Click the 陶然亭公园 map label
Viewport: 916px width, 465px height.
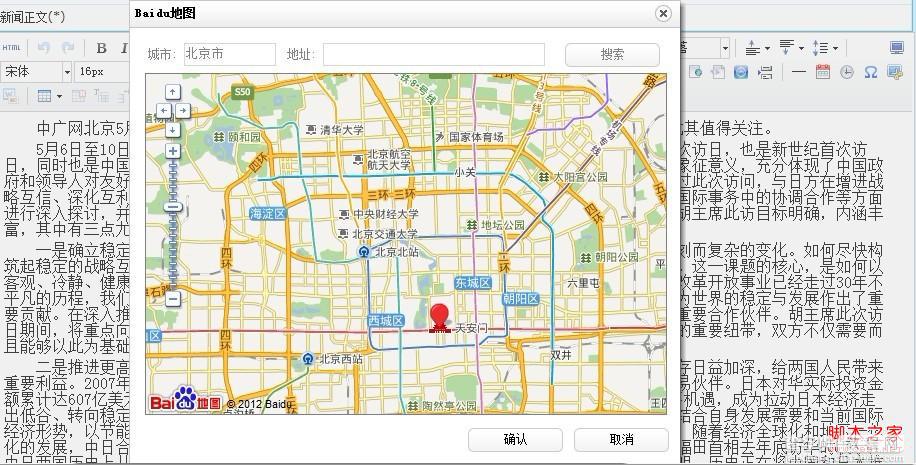tap(450, 405)
